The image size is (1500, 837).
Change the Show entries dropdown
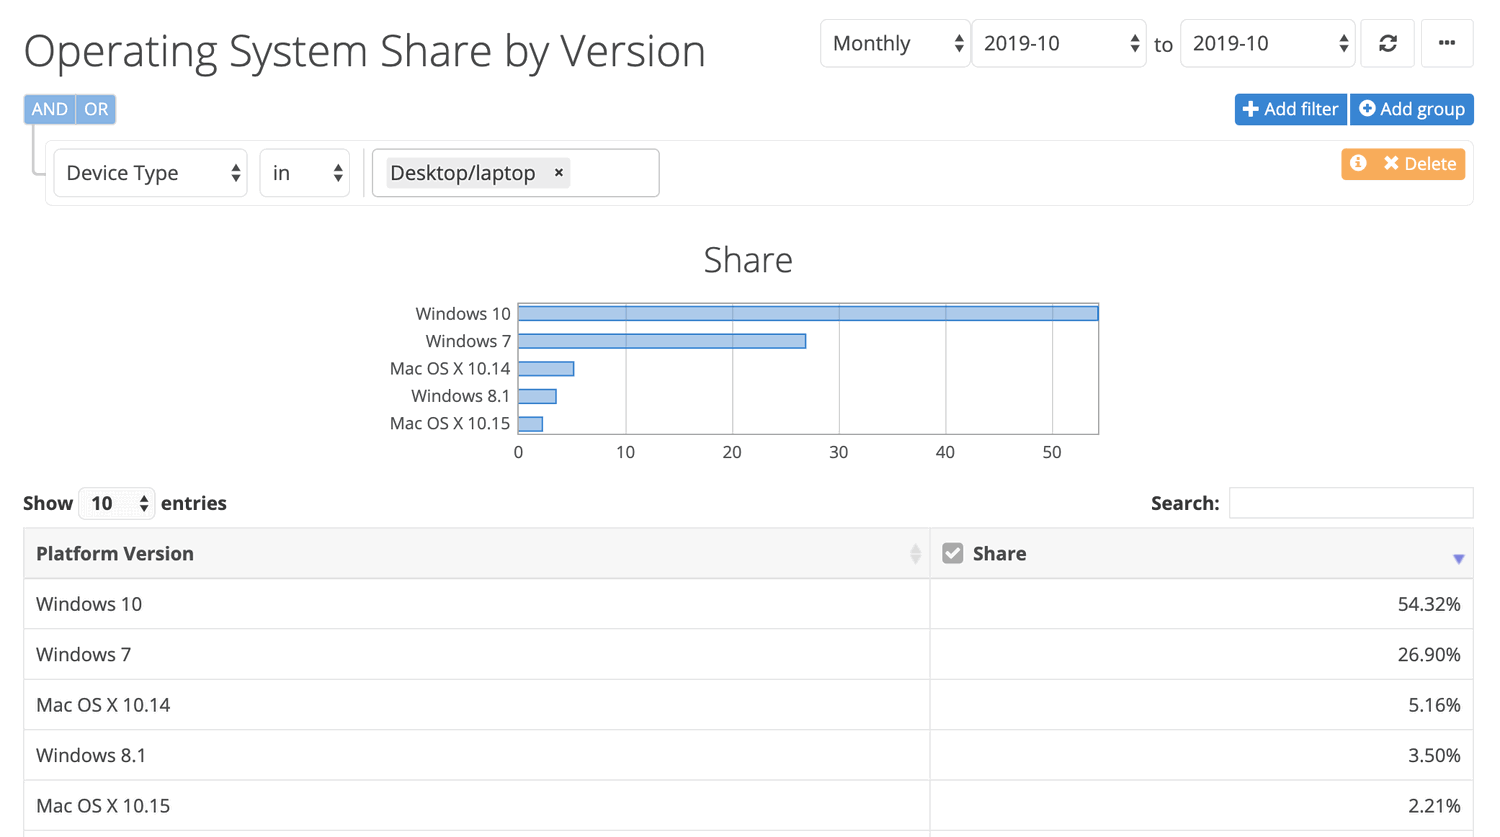[116, 503]
